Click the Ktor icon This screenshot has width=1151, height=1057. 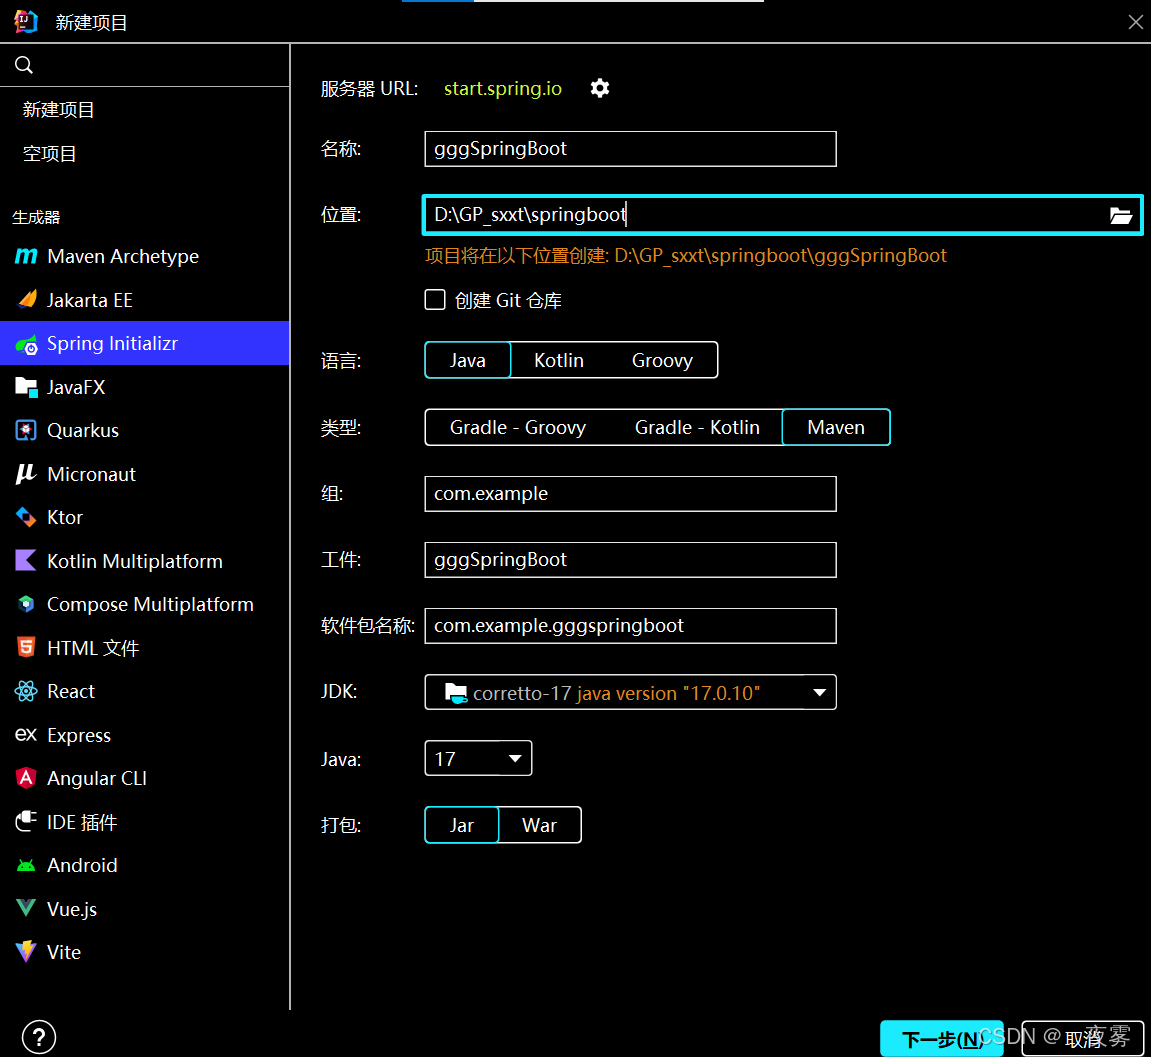[x=26, y=517]
